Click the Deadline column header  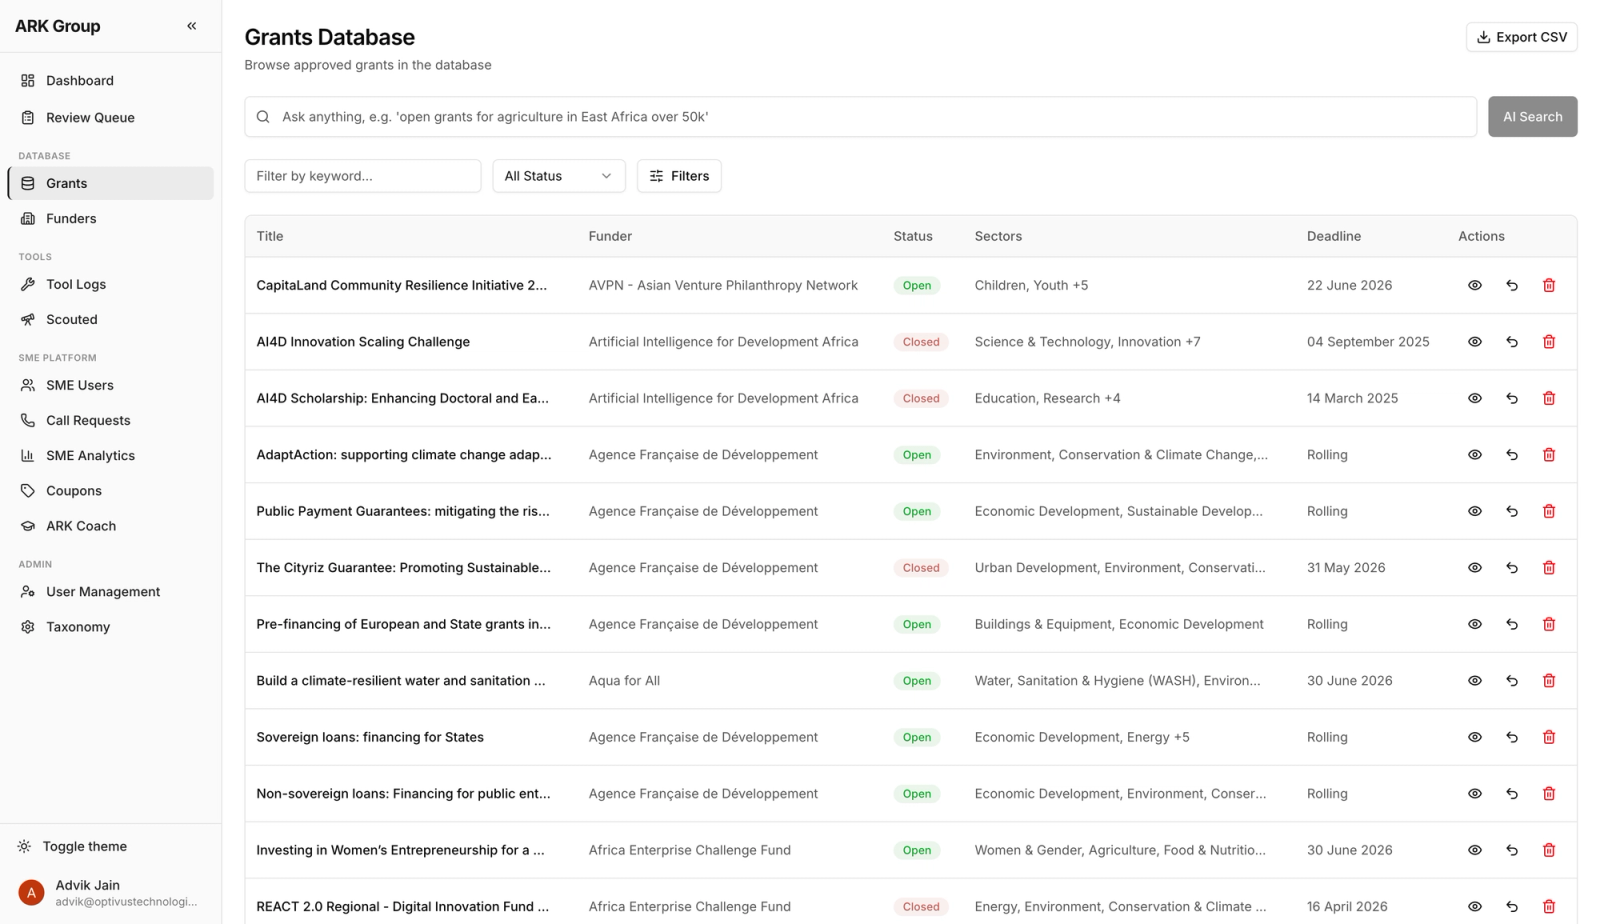1333,236
